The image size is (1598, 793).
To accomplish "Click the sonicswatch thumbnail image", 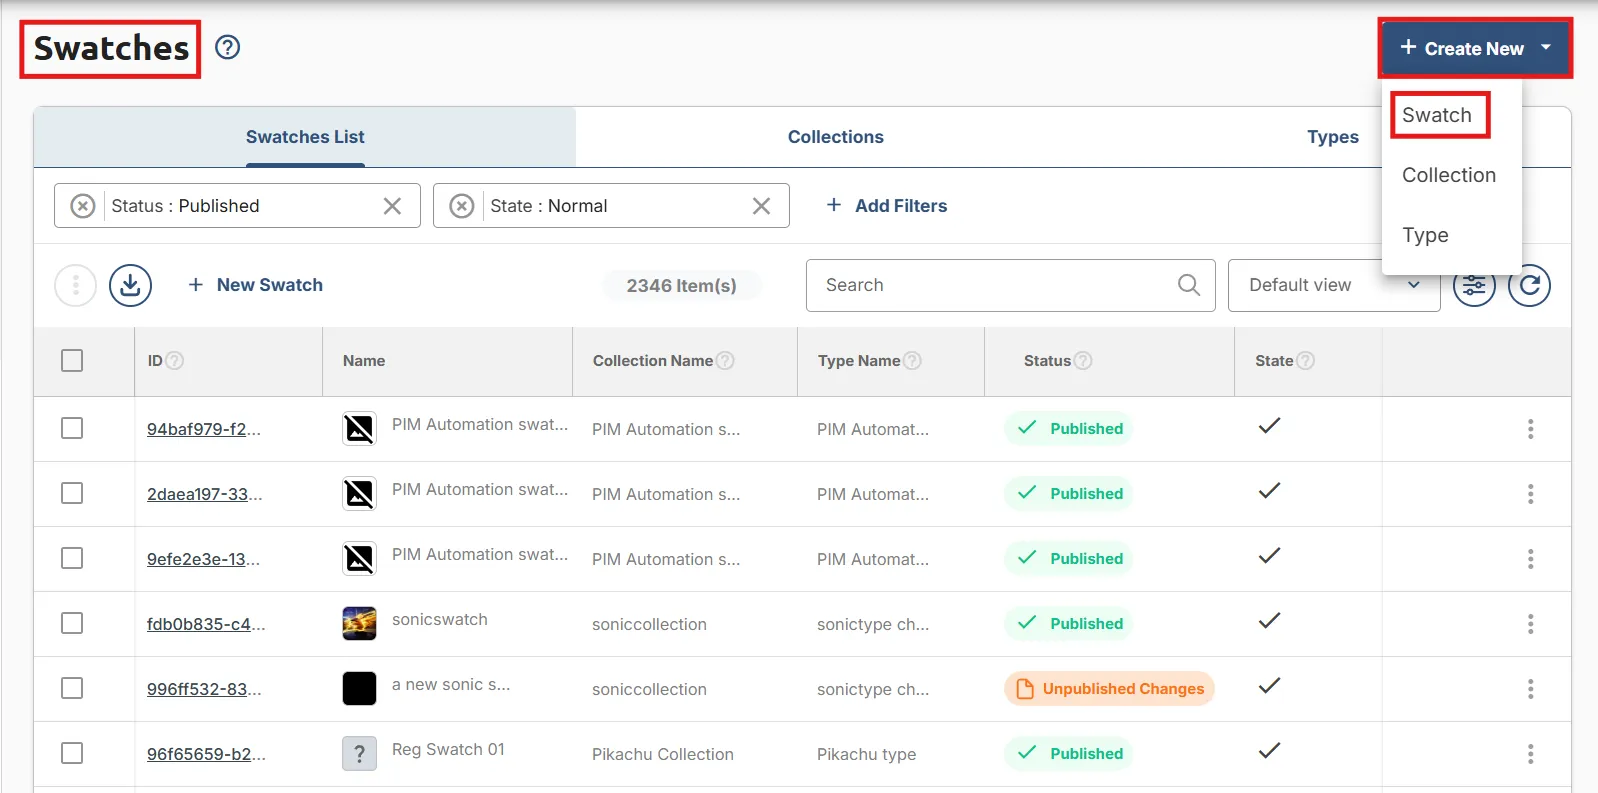I will pyautogui.click(x=359, y=623).
